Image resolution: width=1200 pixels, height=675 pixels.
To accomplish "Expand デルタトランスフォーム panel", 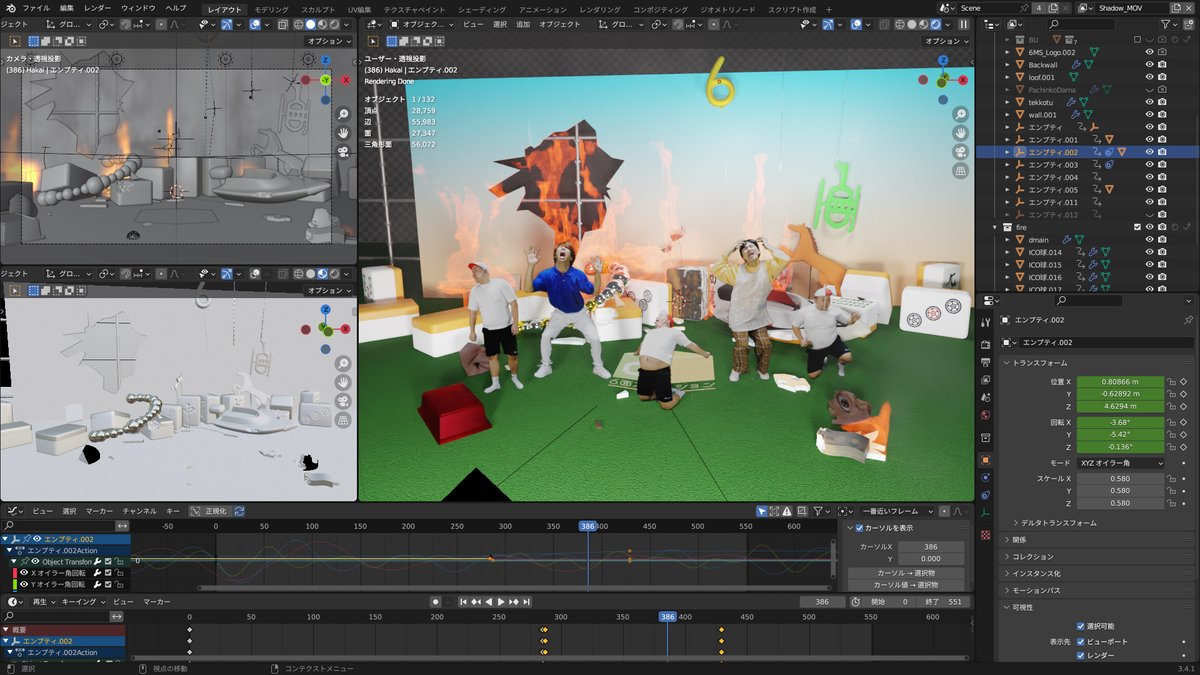I will tap(1060, 522).
